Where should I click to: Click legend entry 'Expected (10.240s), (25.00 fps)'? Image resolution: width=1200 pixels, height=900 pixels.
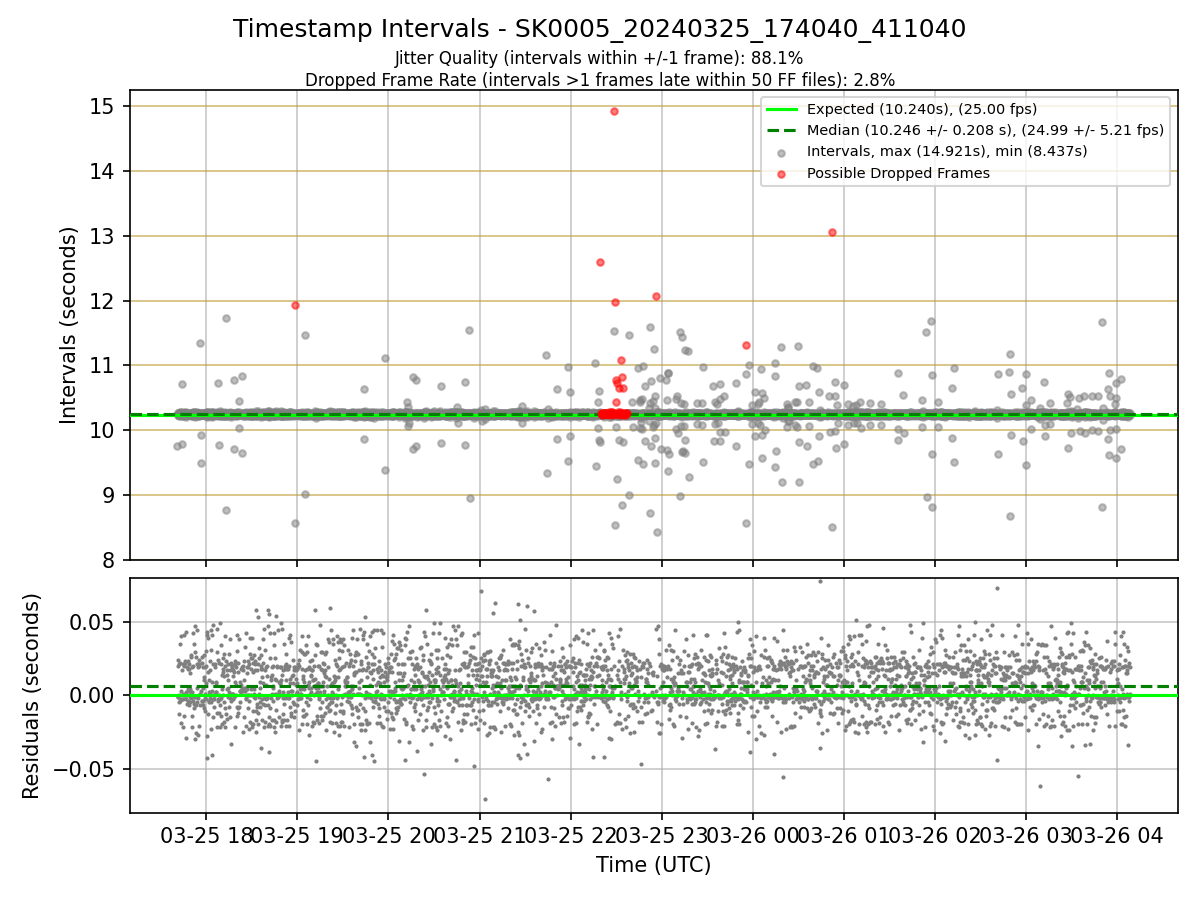coord(921,109)
